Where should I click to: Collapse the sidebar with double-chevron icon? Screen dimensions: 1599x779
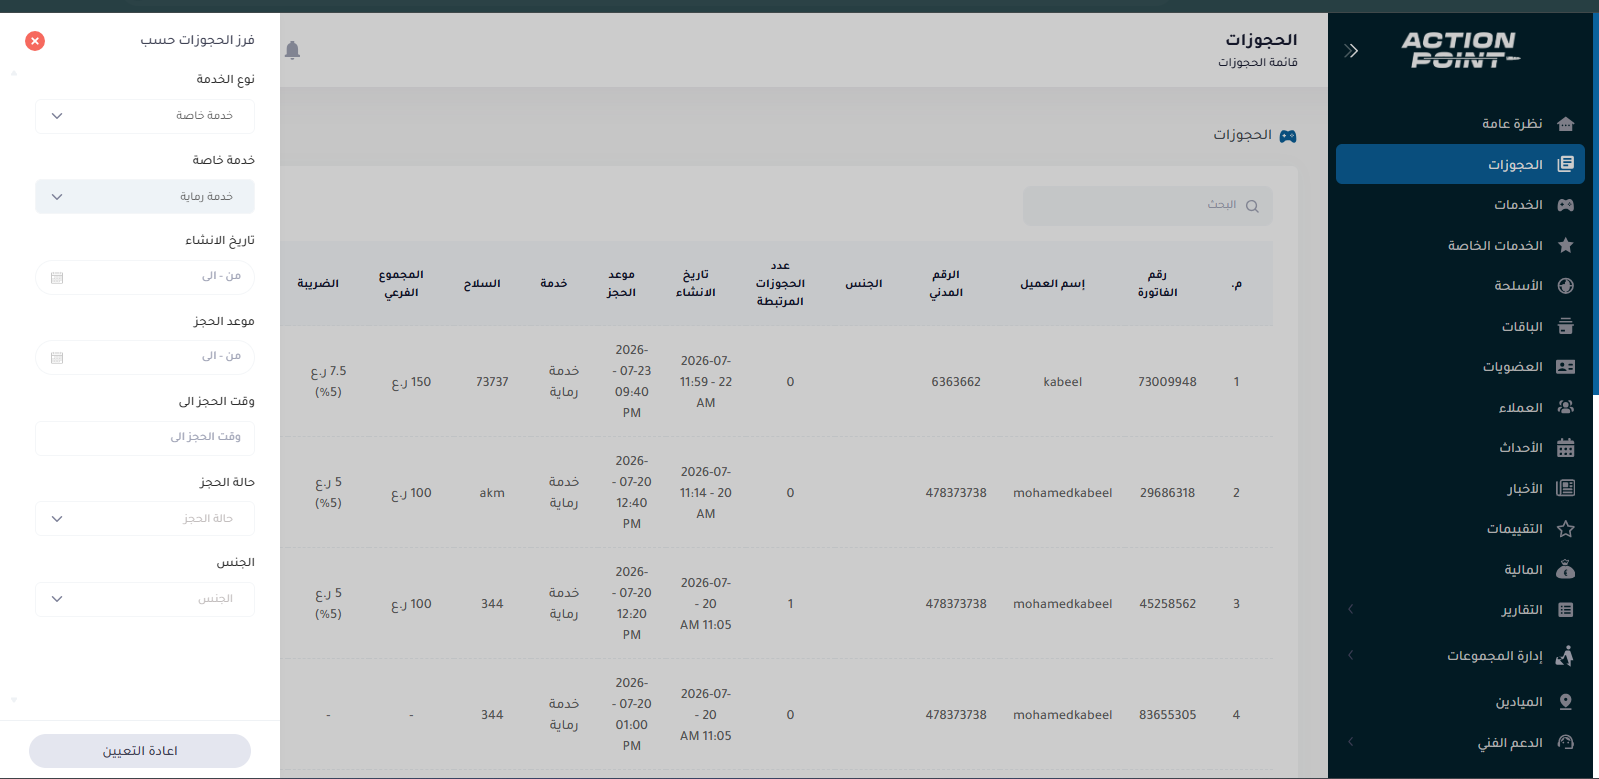(1351, 51)
